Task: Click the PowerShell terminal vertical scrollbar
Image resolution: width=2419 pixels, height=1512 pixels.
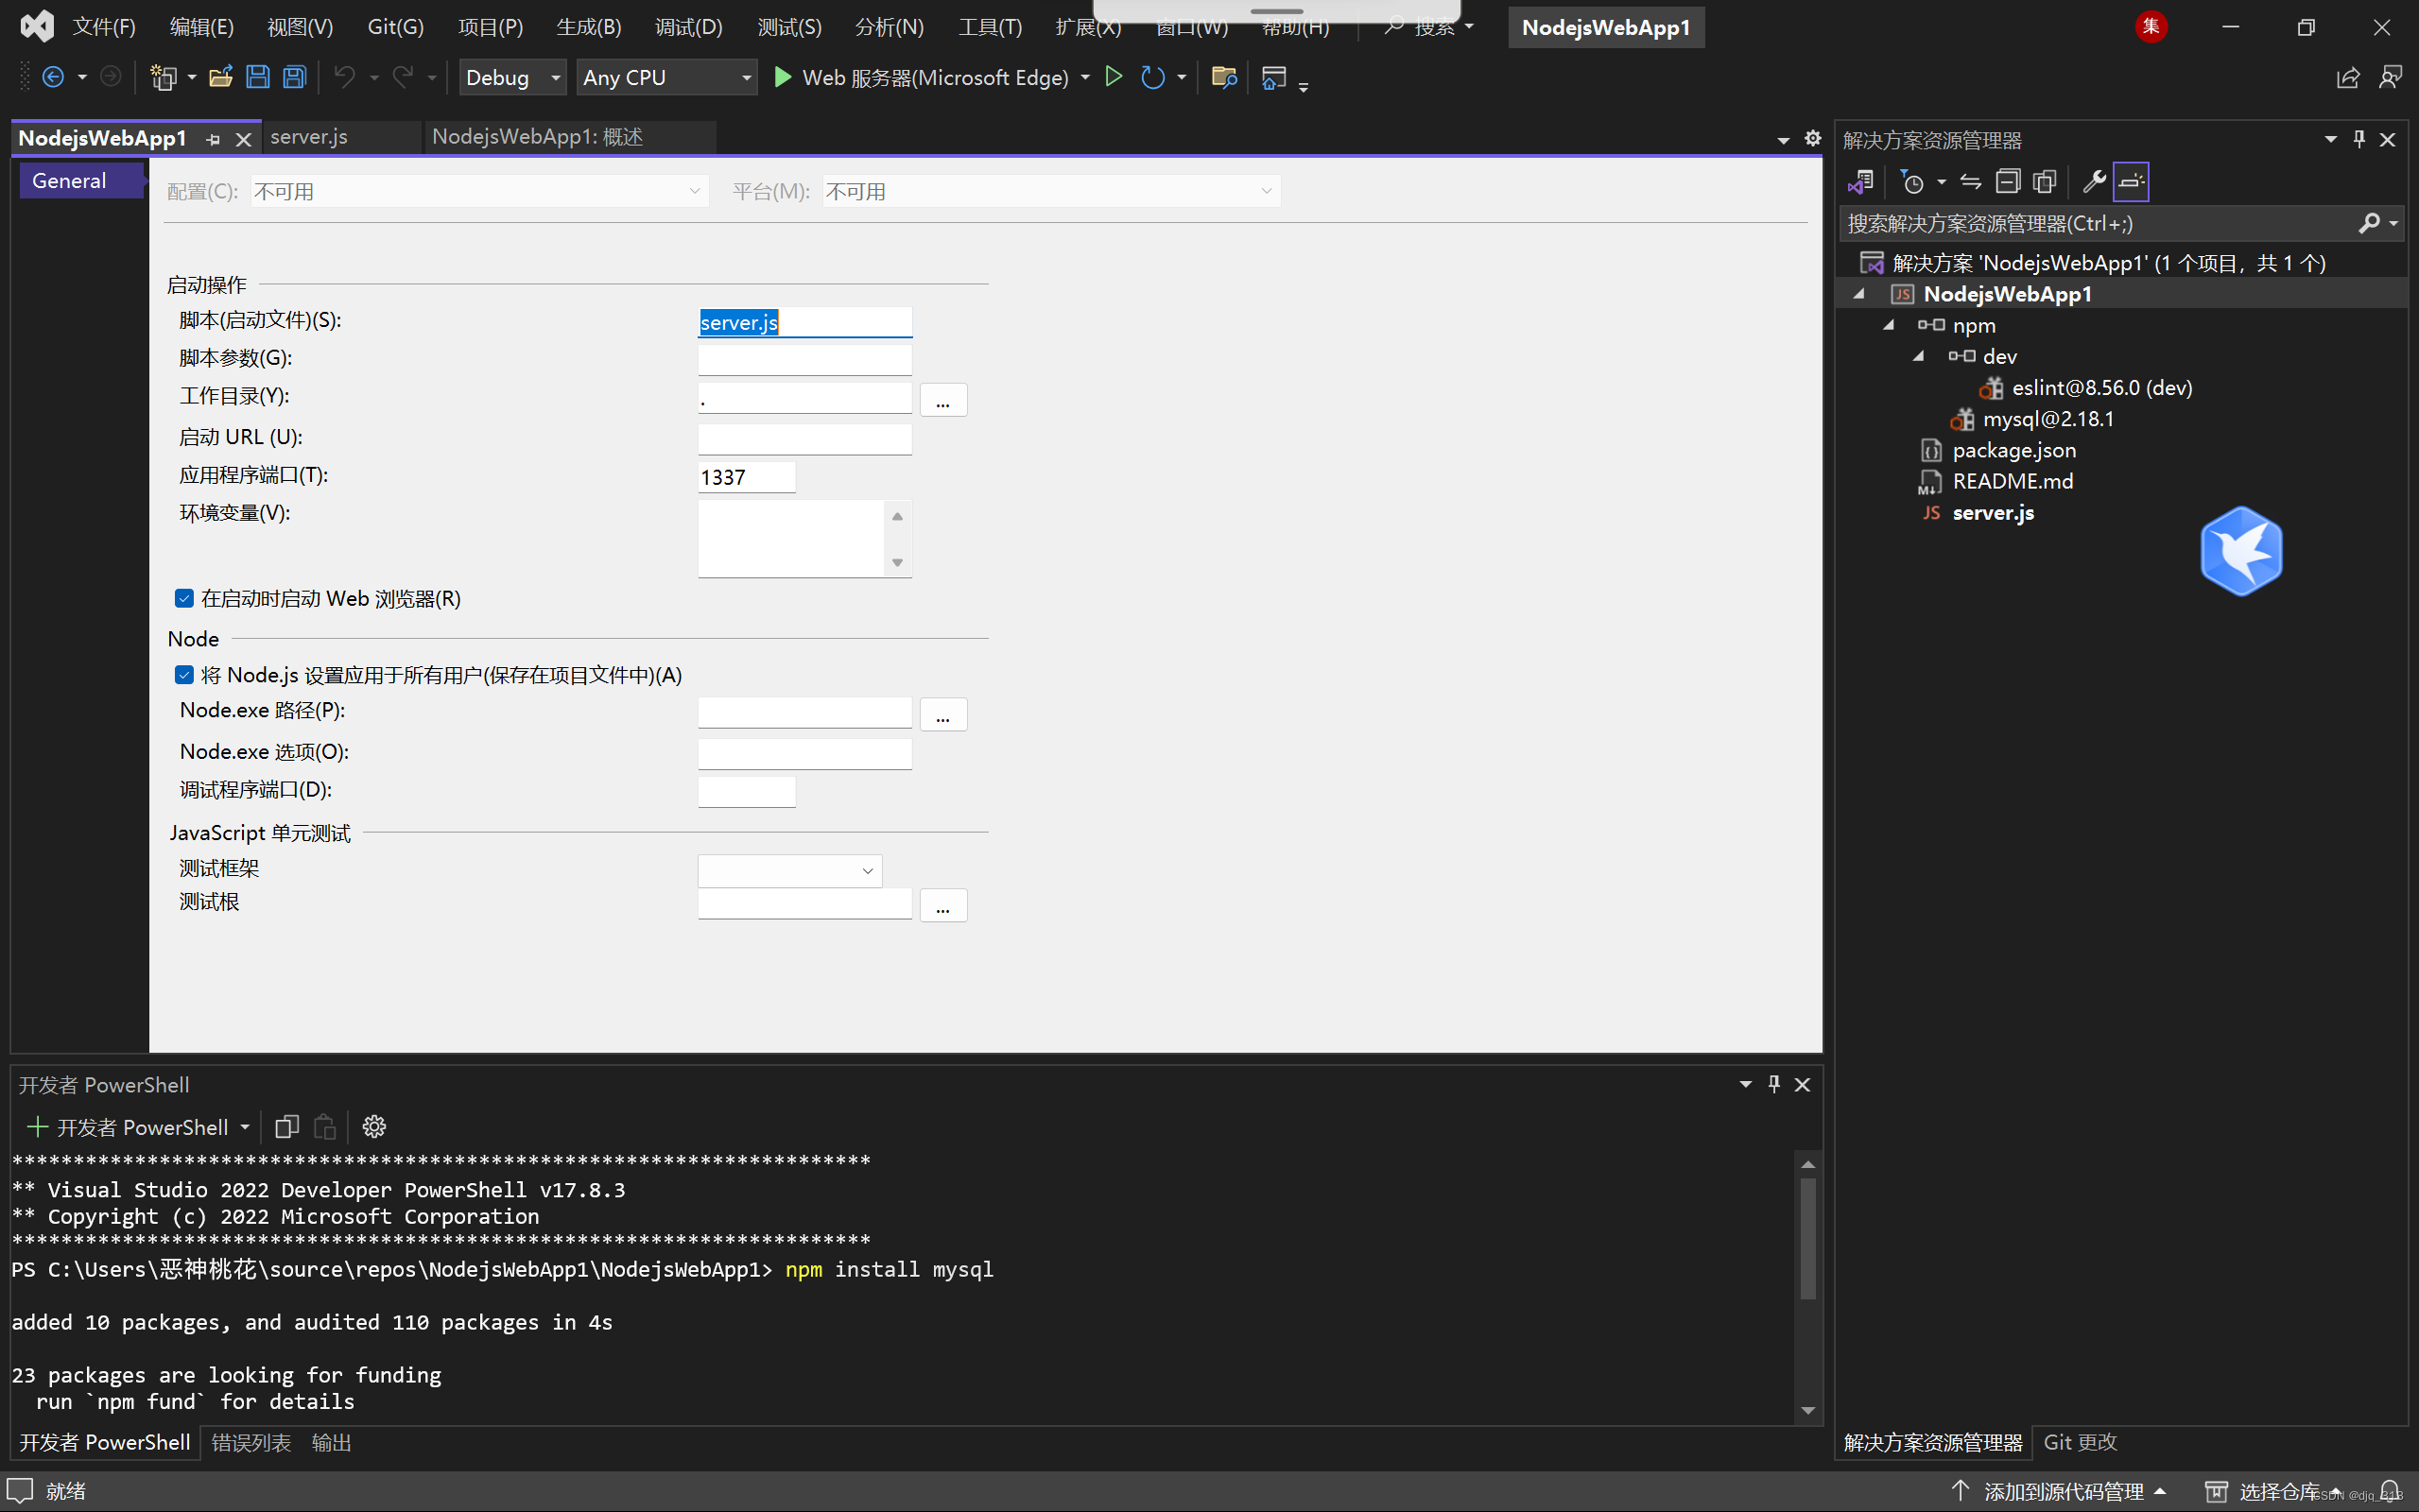Action: (x=1807, y=1240)
